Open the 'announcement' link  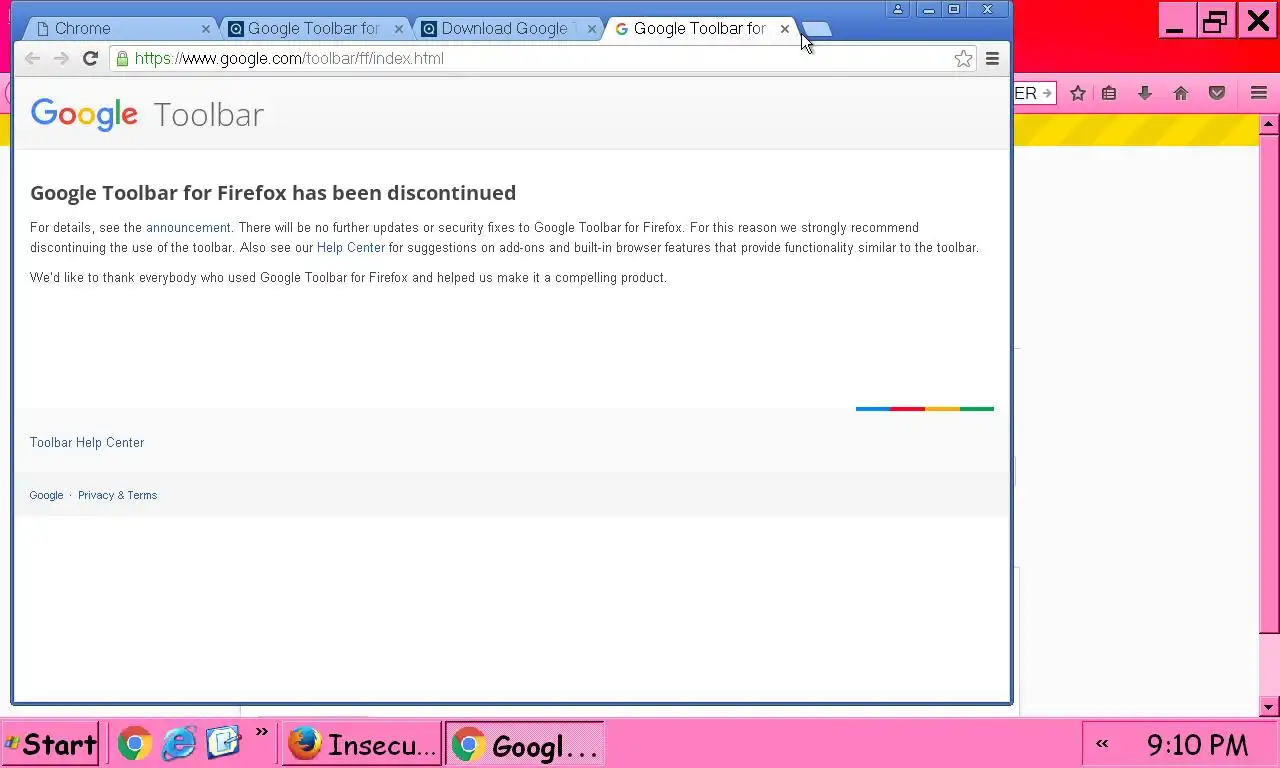(188, 228)
